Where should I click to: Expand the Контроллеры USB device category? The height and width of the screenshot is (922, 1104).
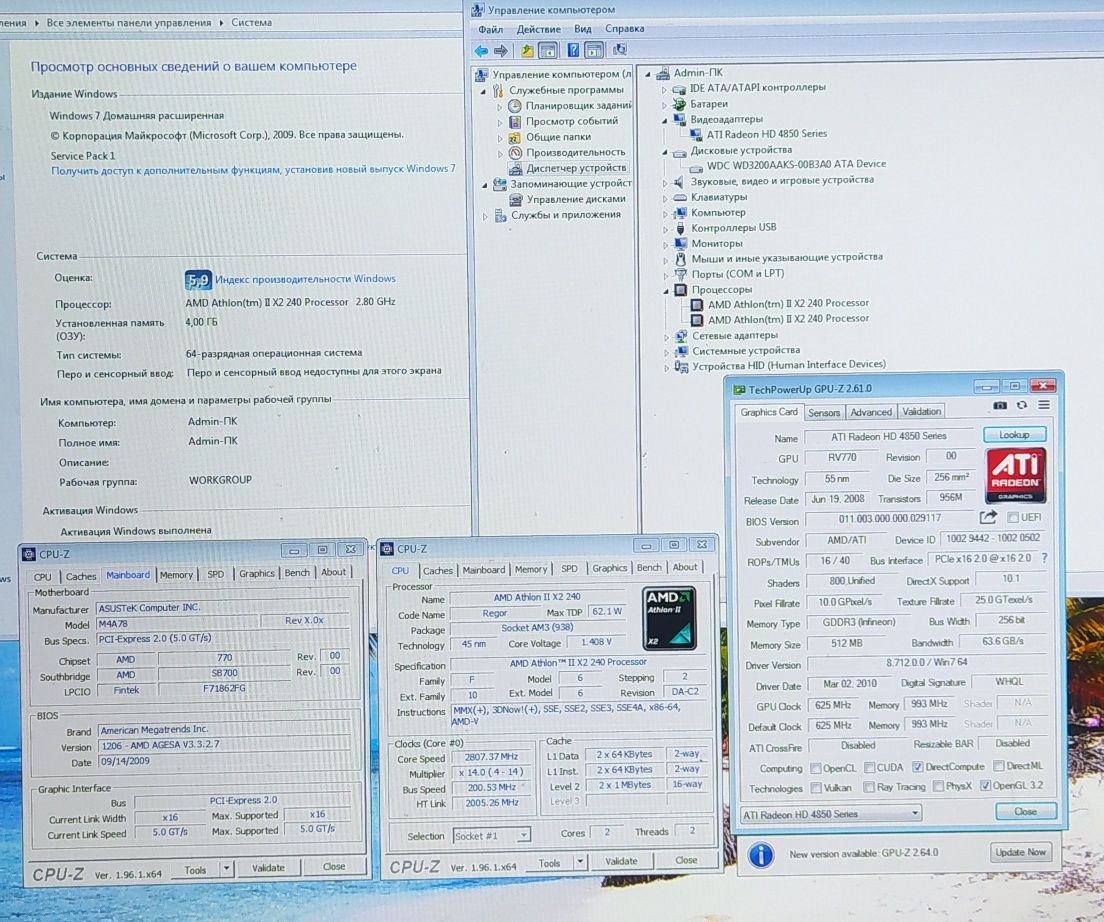tap(665, 229)
